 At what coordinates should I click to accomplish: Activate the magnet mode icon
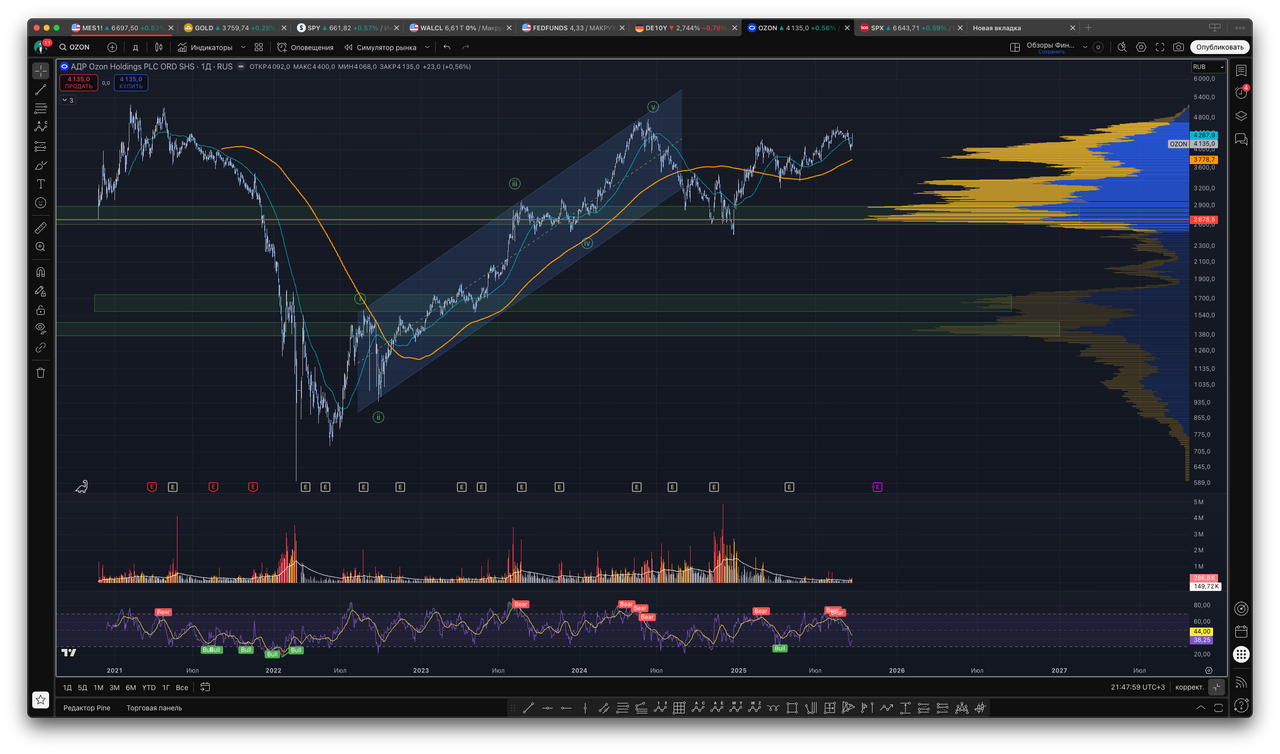click(x=40, y=272)
